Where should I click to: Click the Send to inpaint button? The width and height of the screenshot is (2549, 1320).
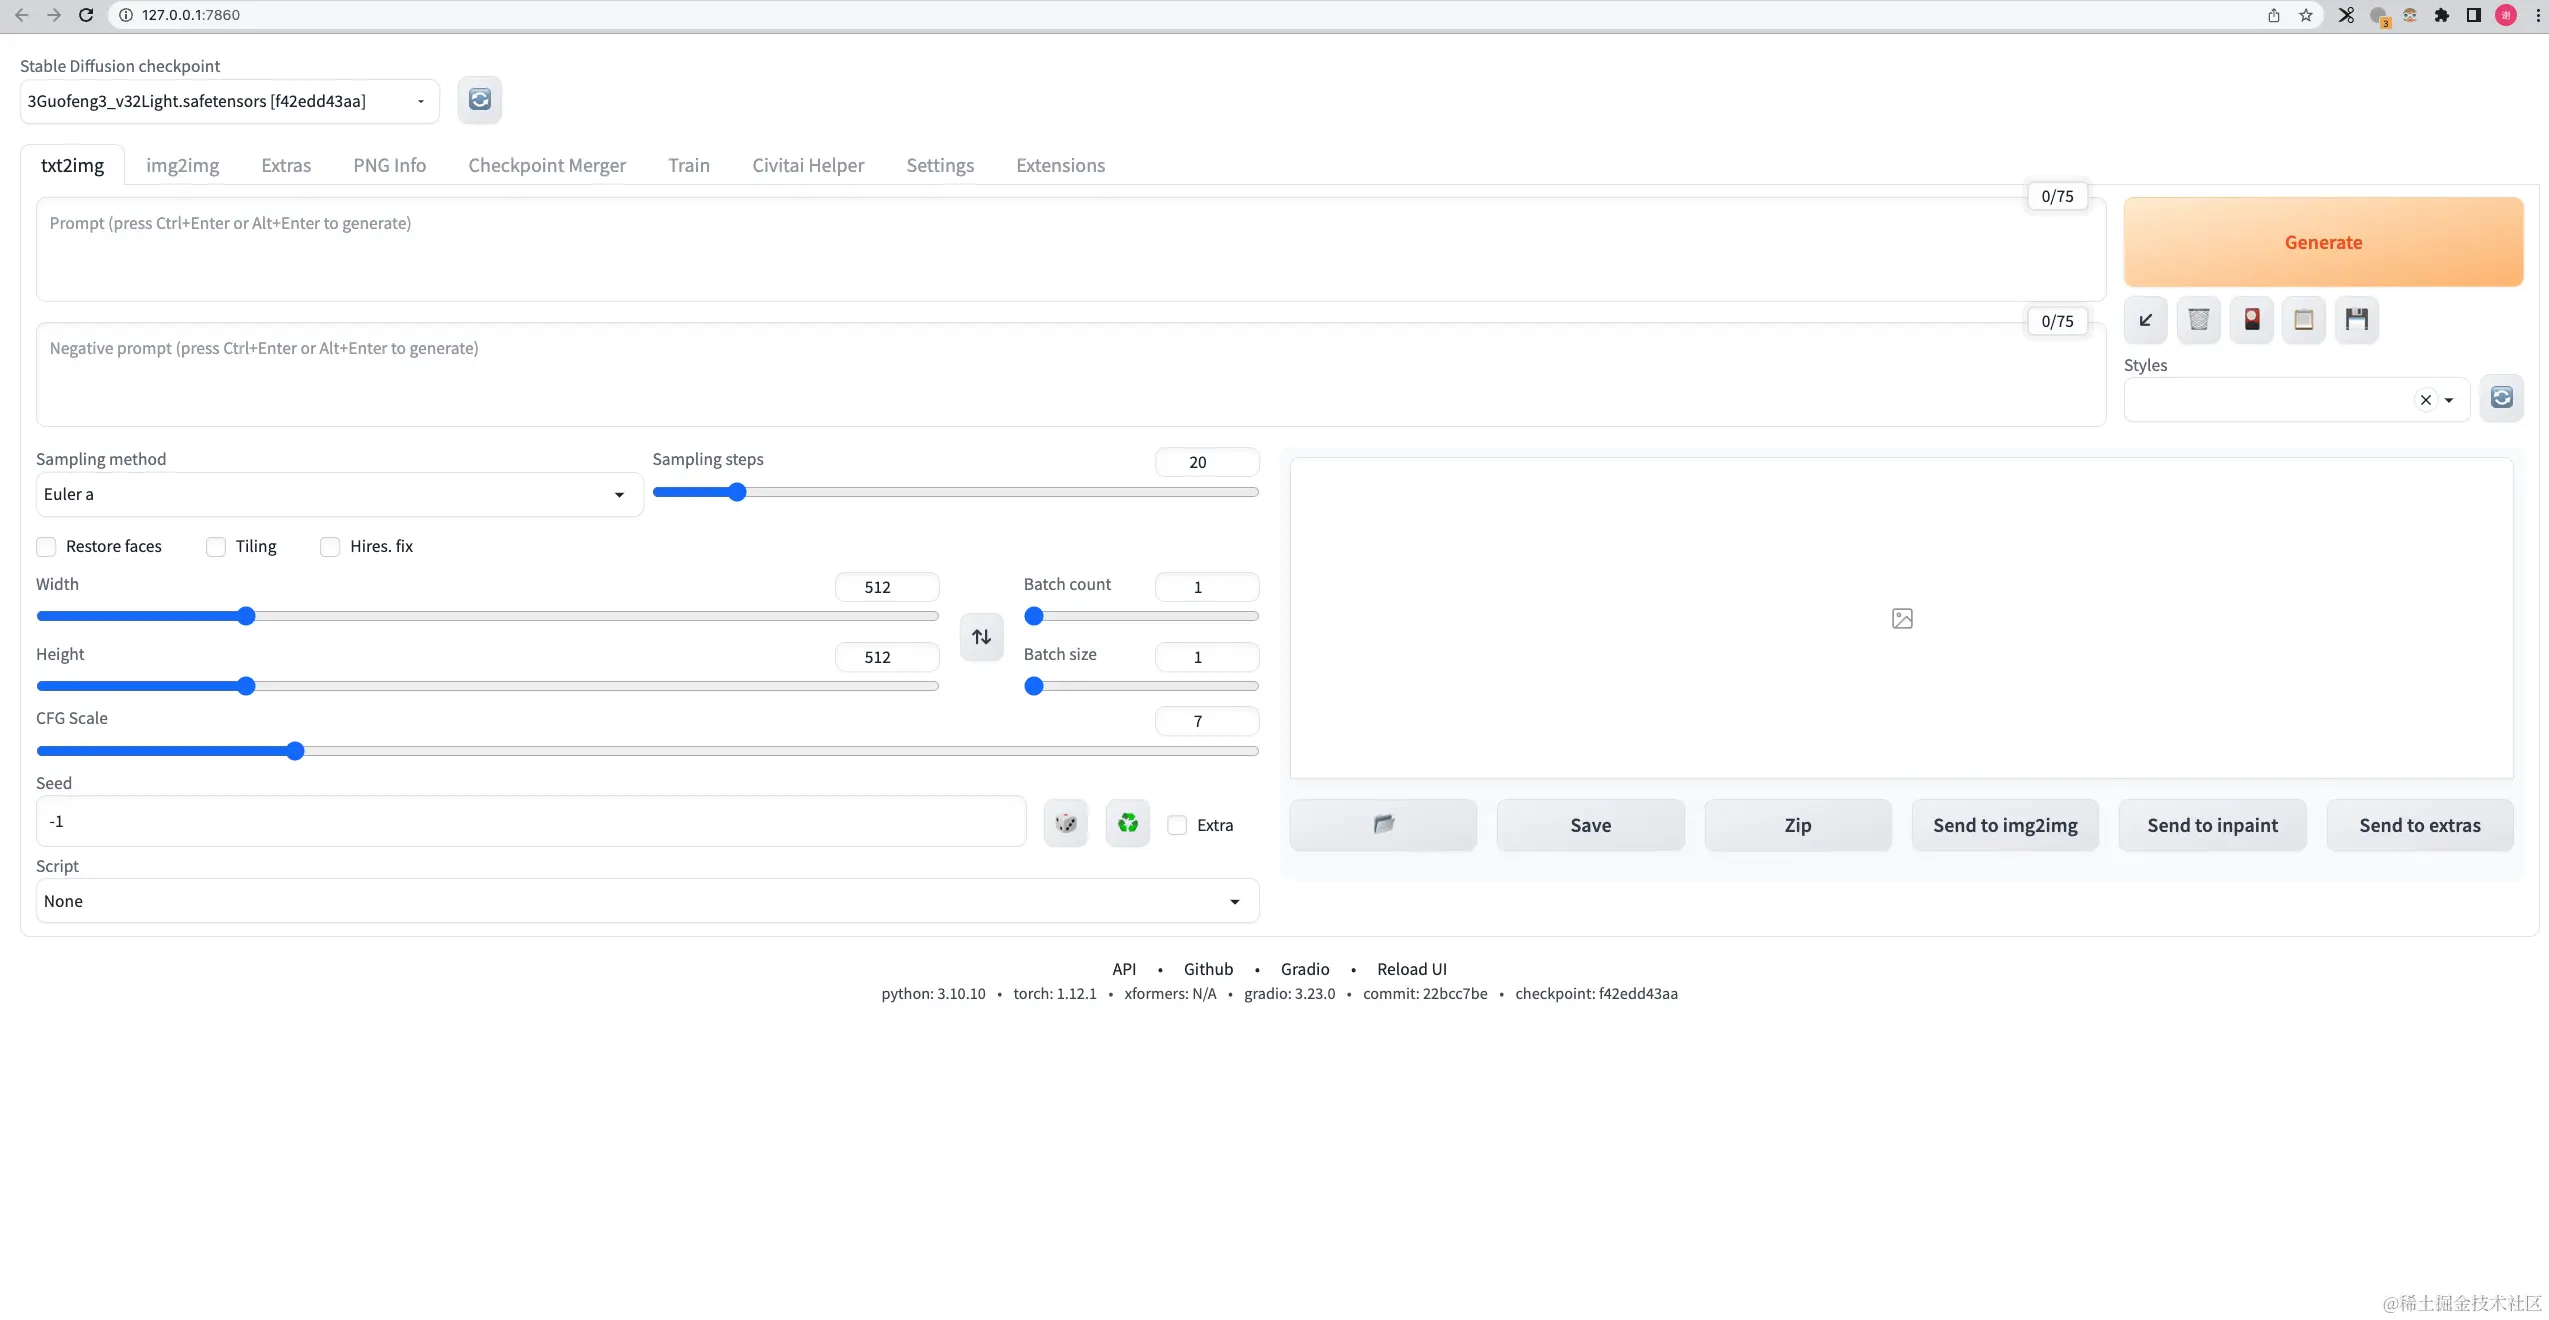pos(2212,826)
